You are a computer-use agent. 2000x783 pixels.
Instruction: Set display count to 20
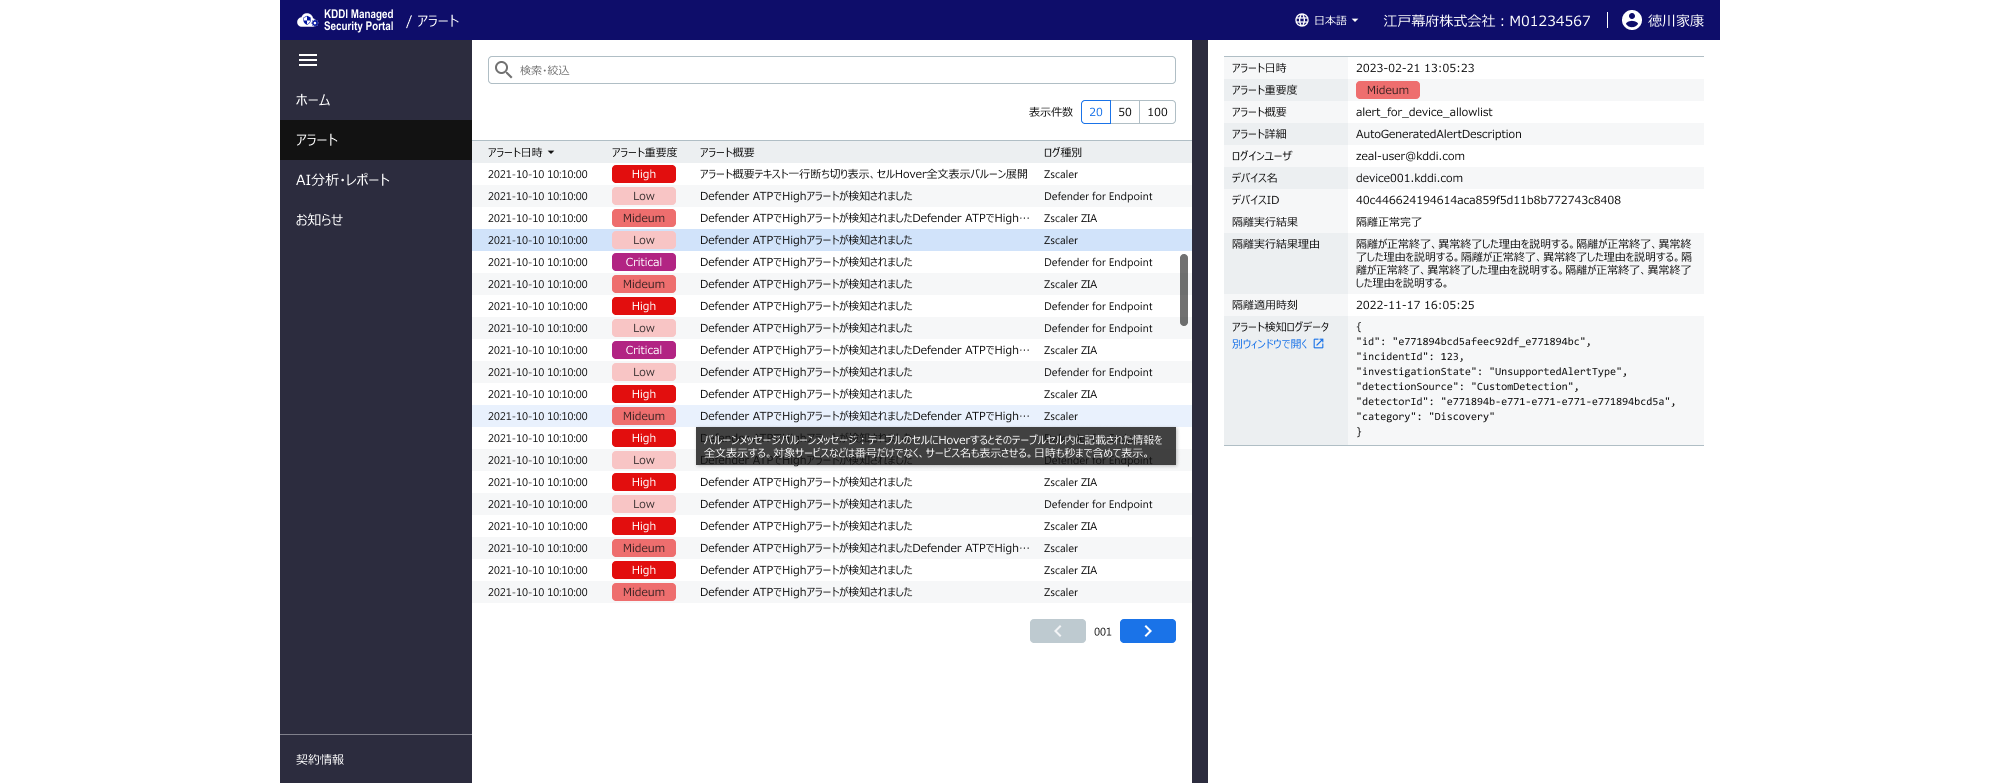tap(1095, 112)
